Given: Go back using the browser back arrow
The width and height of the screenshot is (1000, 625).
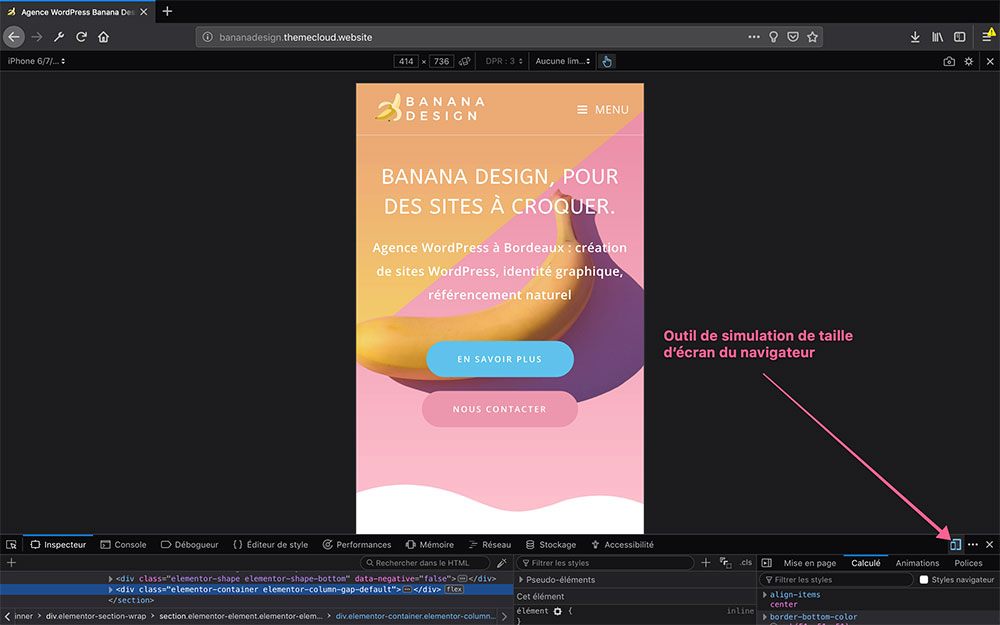Looking at the screenshot, I should click(14, 37).
